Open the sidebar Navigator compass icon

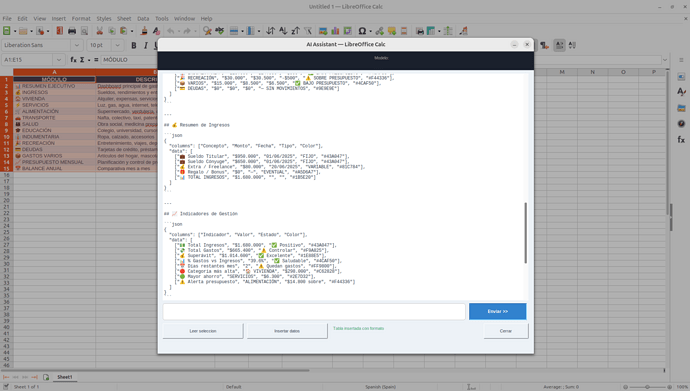point(681,124)
